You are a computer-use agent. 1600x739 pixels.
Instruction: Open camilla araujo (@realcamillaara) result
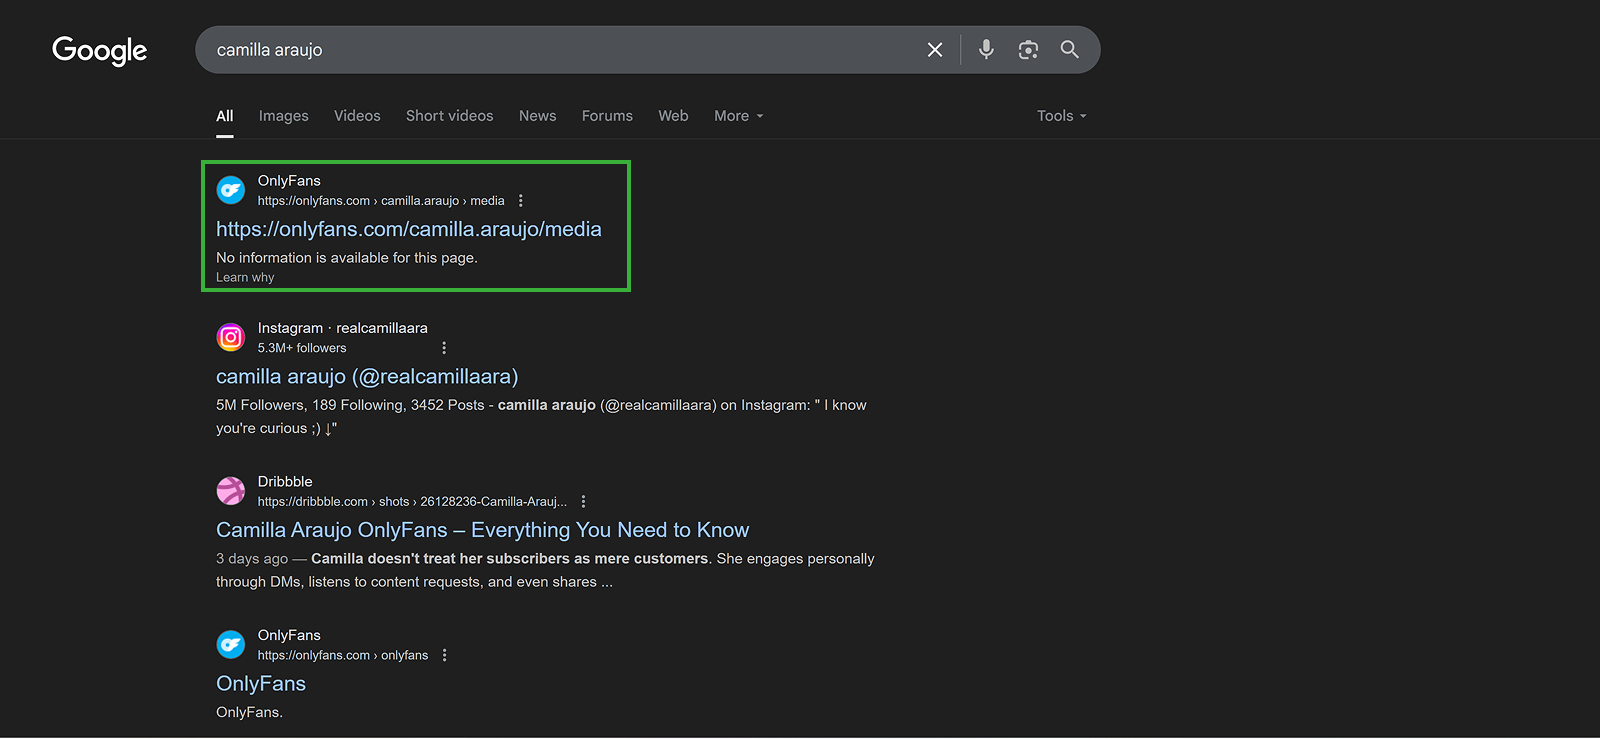pos(367,377)
